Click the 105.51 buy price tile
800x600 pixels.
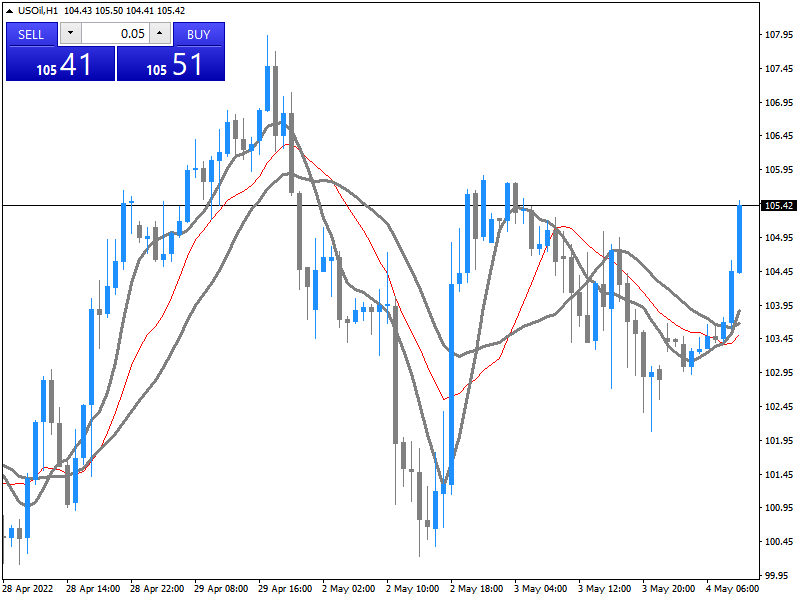tap(171, 65)
